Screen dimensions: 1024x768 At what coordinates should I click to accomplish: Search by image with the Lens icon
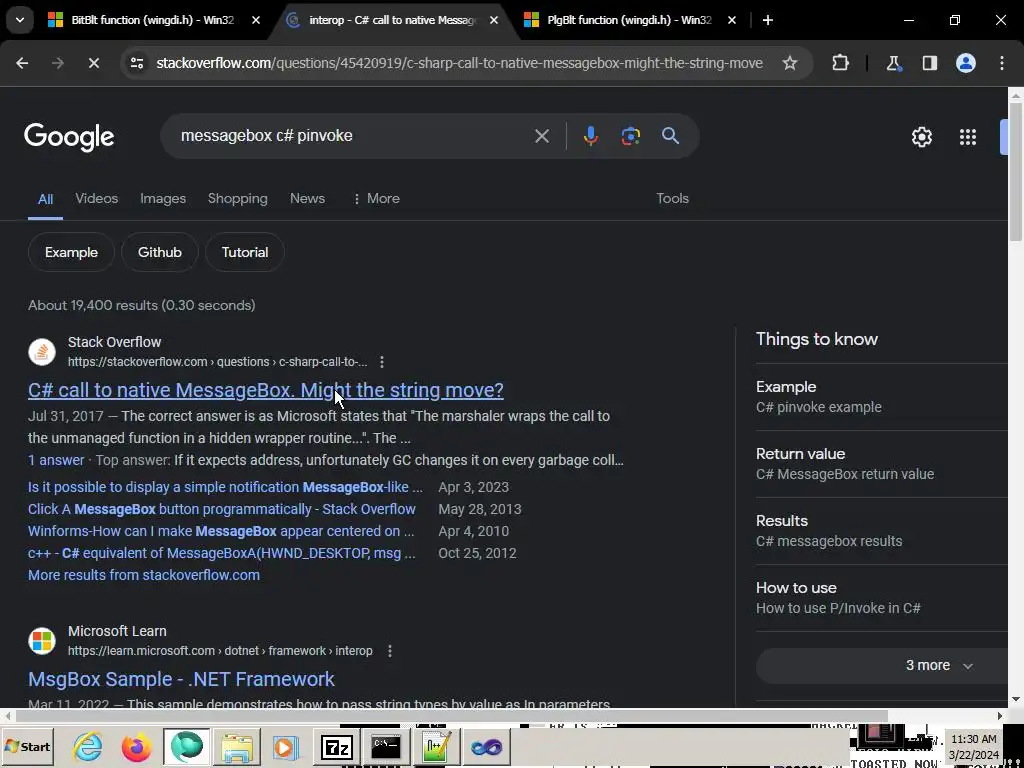tap(630, 136)
